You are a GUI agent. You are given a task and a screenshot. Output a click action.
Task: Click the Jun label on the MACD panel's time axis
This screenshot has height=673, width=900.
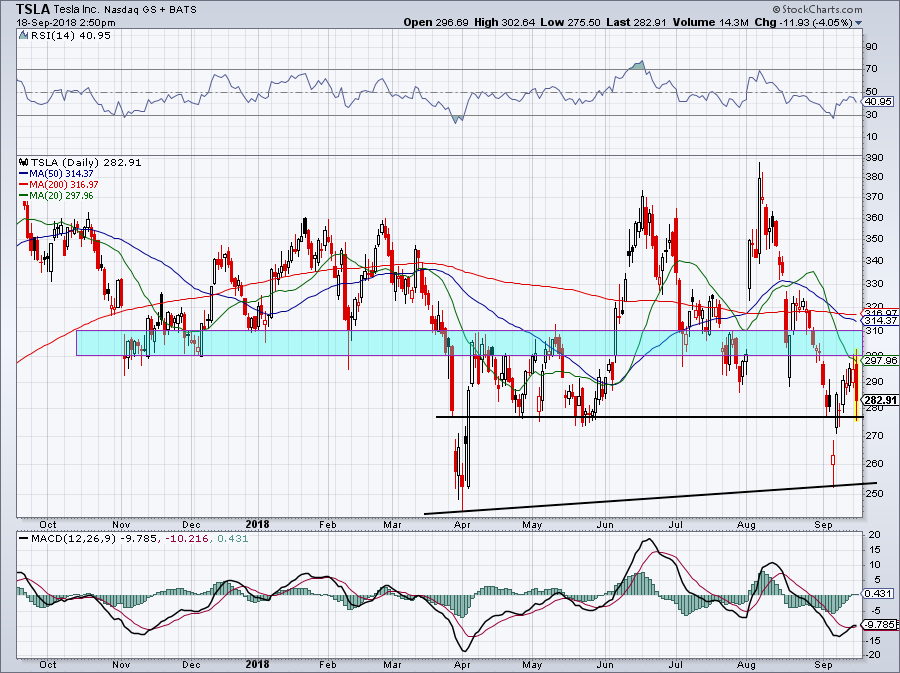[605, 665]
